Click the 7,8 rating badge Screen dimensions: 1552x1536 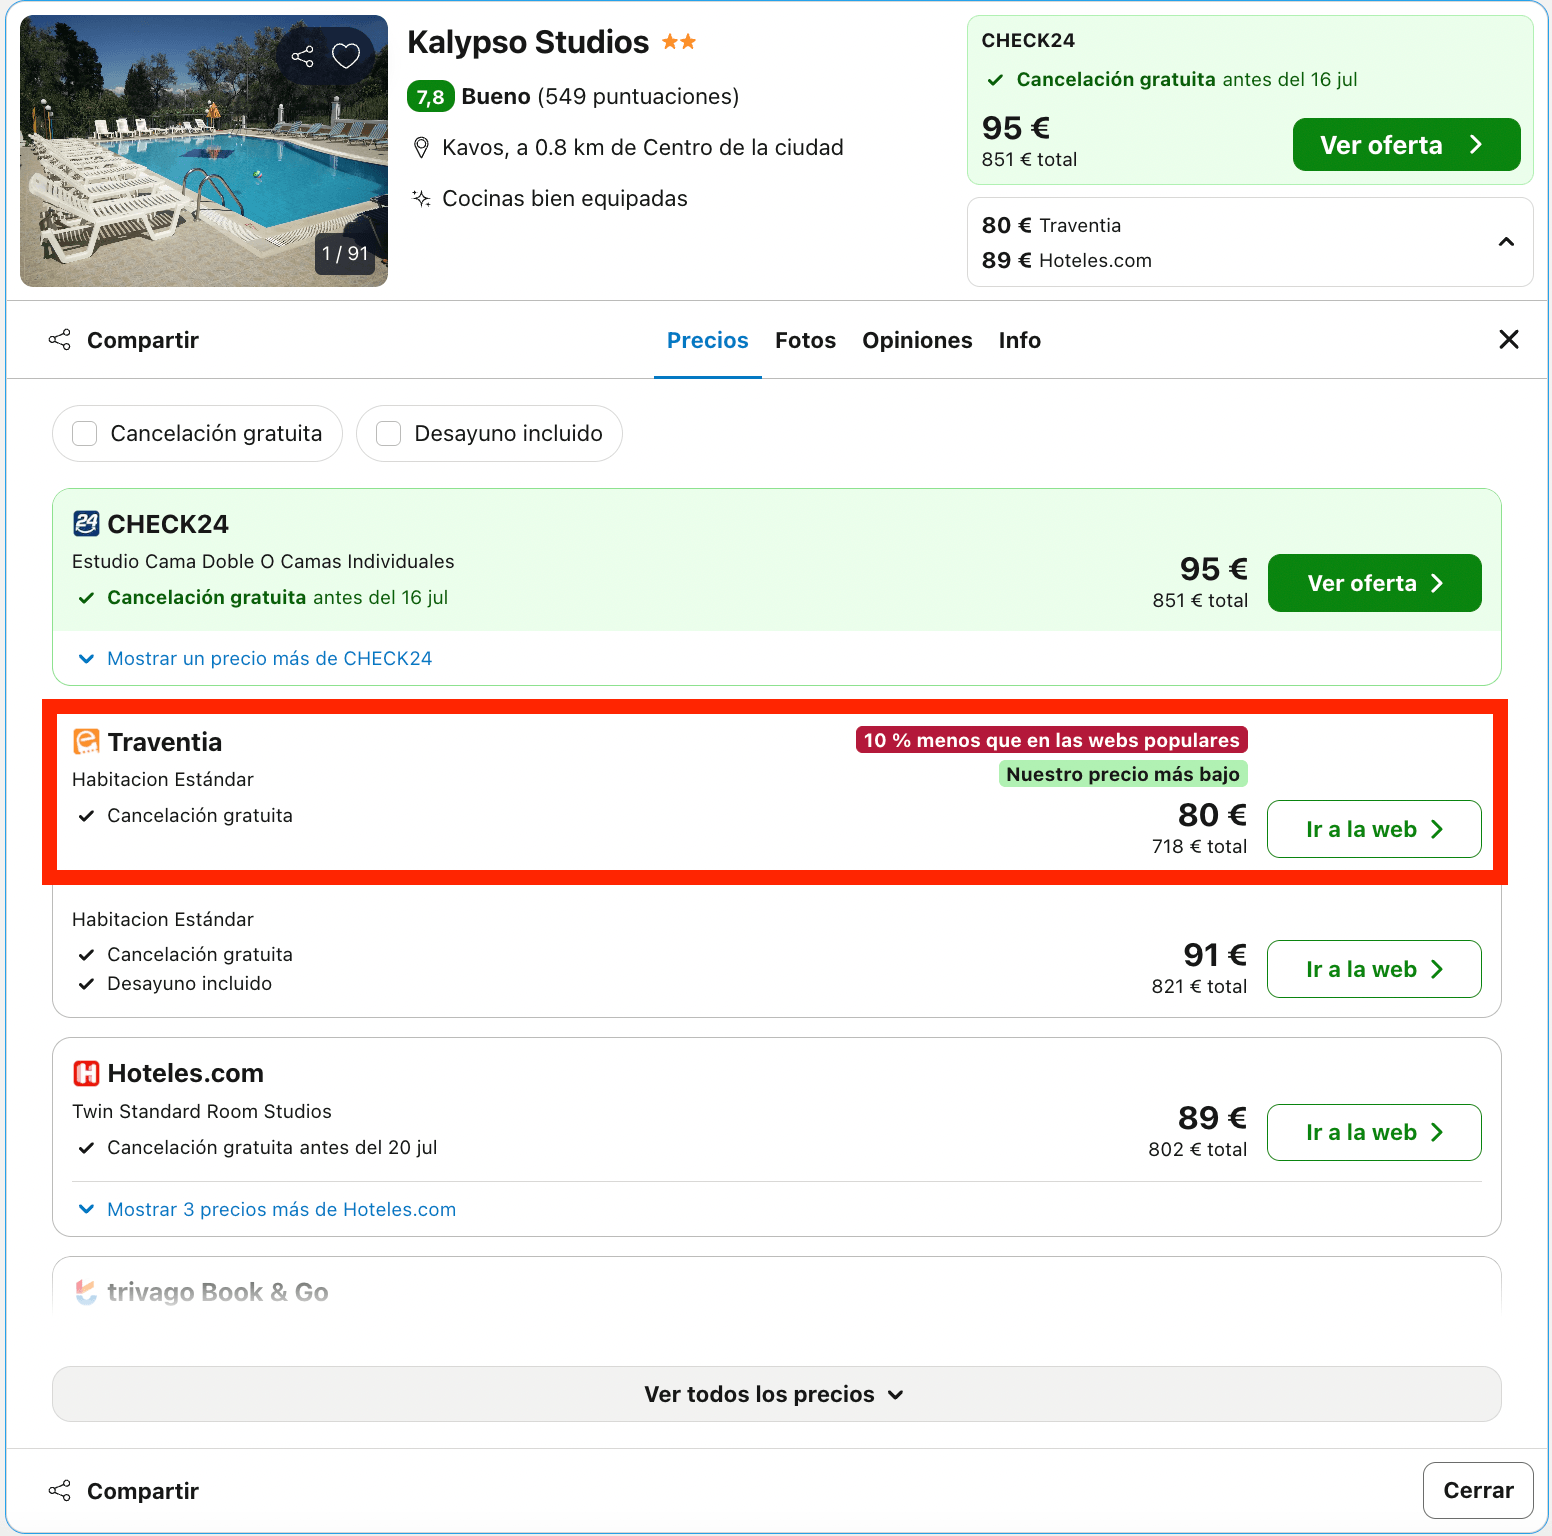click(x=431, y=97)
